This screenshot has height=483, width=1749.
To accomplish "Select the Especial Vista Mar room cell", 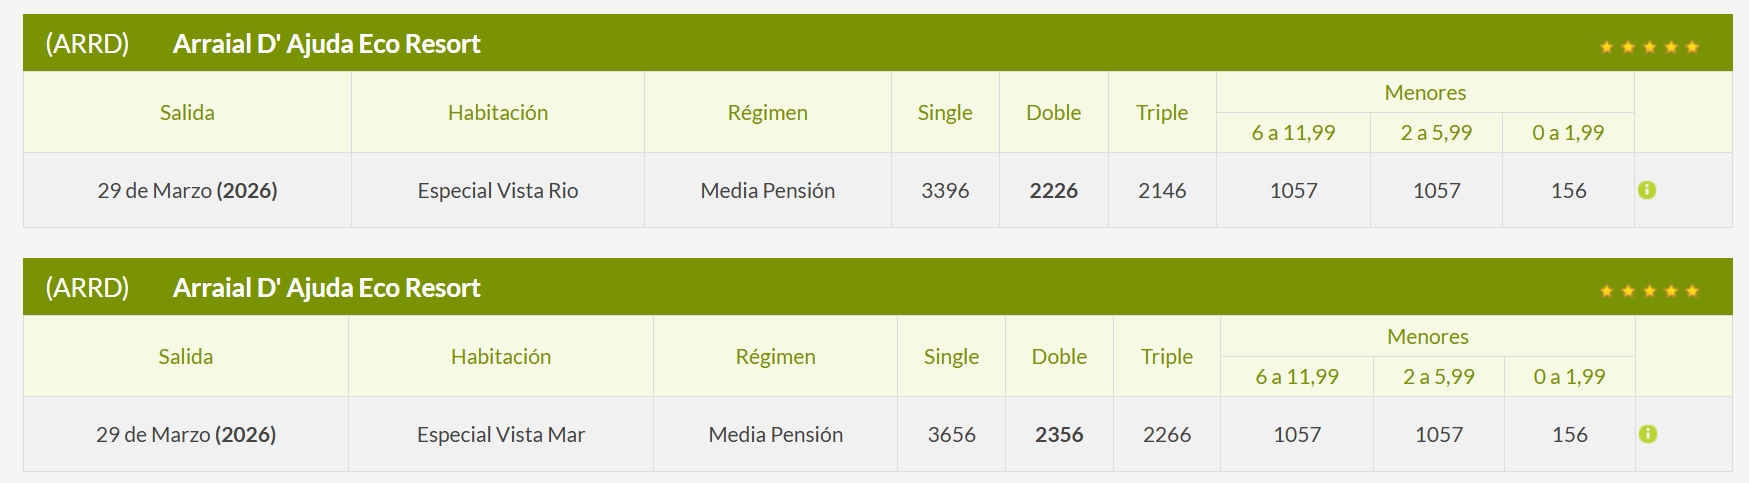I will point(501,435).
